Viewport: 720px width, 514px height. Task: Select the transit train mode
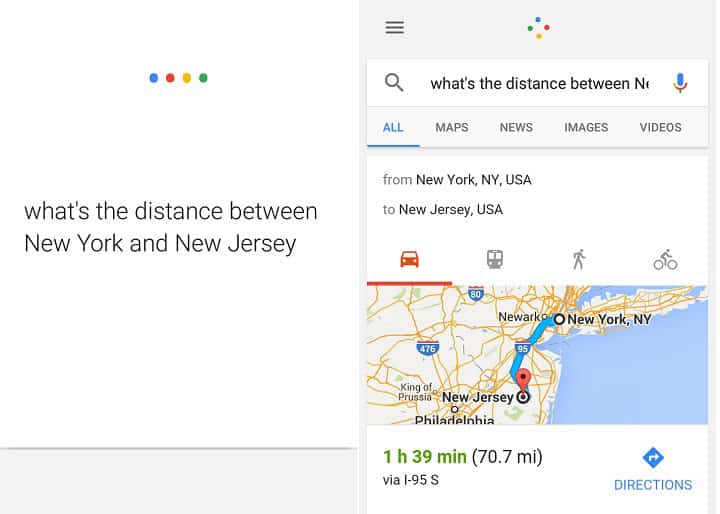(495, 259)
